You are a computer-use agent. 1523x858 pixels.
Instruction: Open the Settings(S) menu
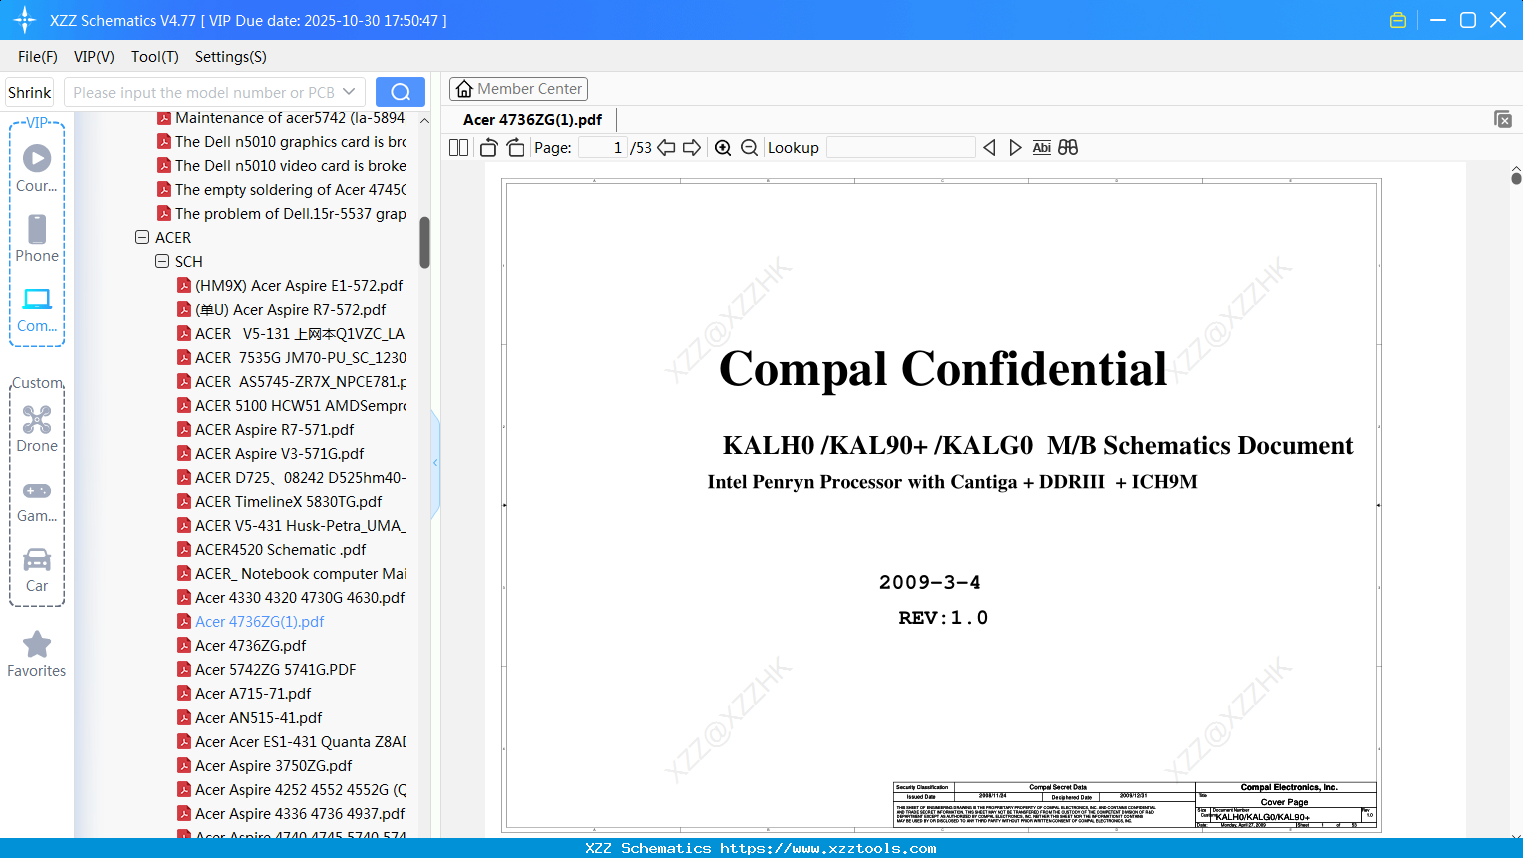[x=231, y=57]
